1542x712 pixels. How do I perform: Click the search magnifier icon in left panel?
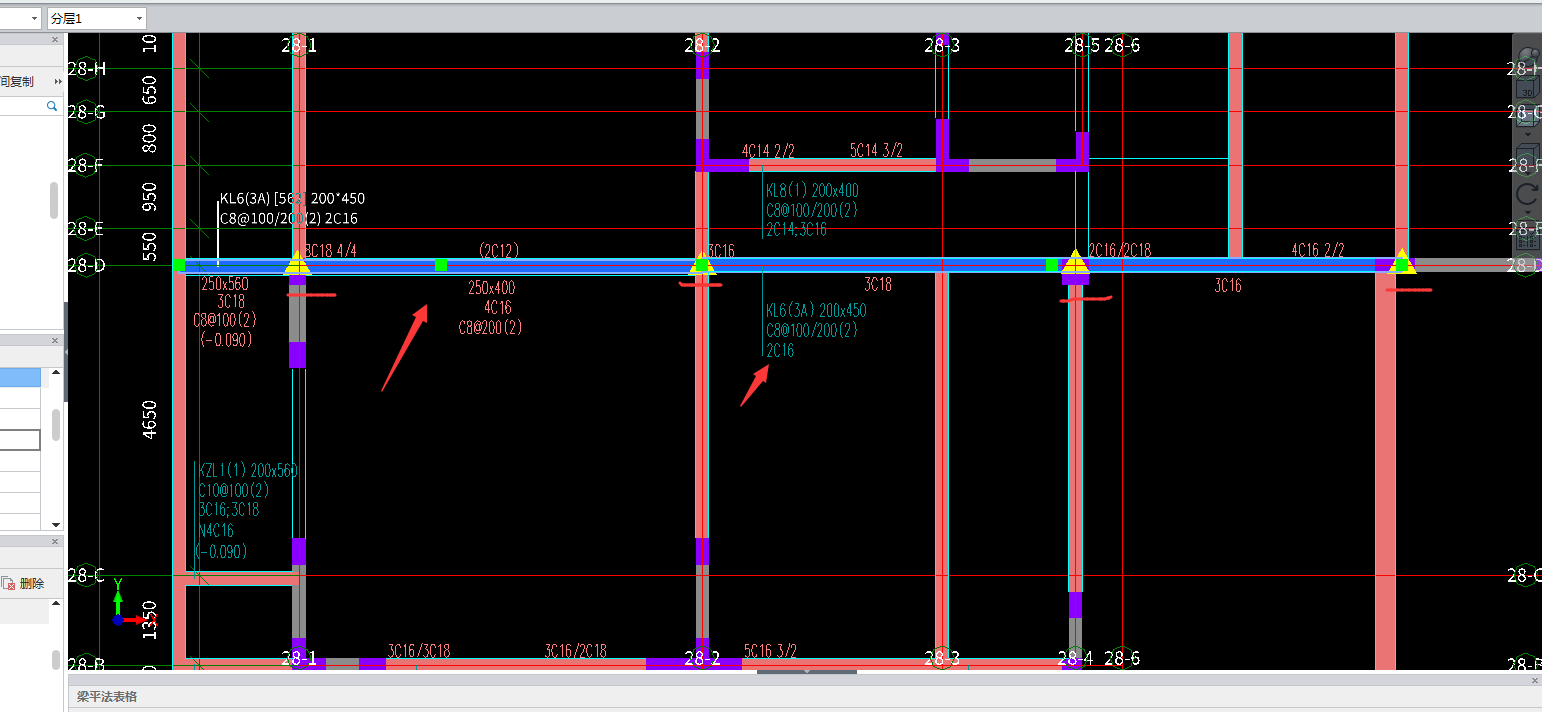52,105
